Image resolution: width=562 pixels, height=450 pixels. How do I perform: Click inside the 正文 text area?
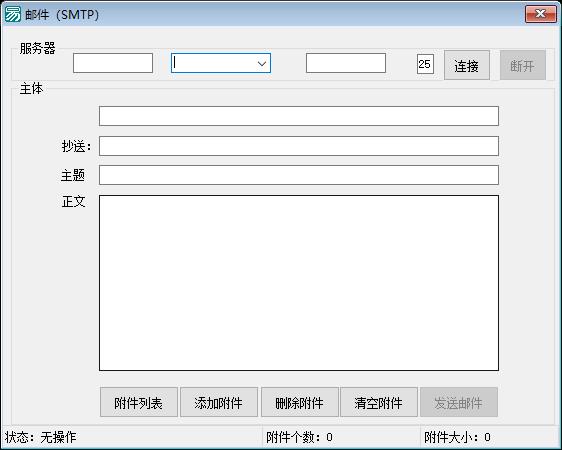pos(299,283)
